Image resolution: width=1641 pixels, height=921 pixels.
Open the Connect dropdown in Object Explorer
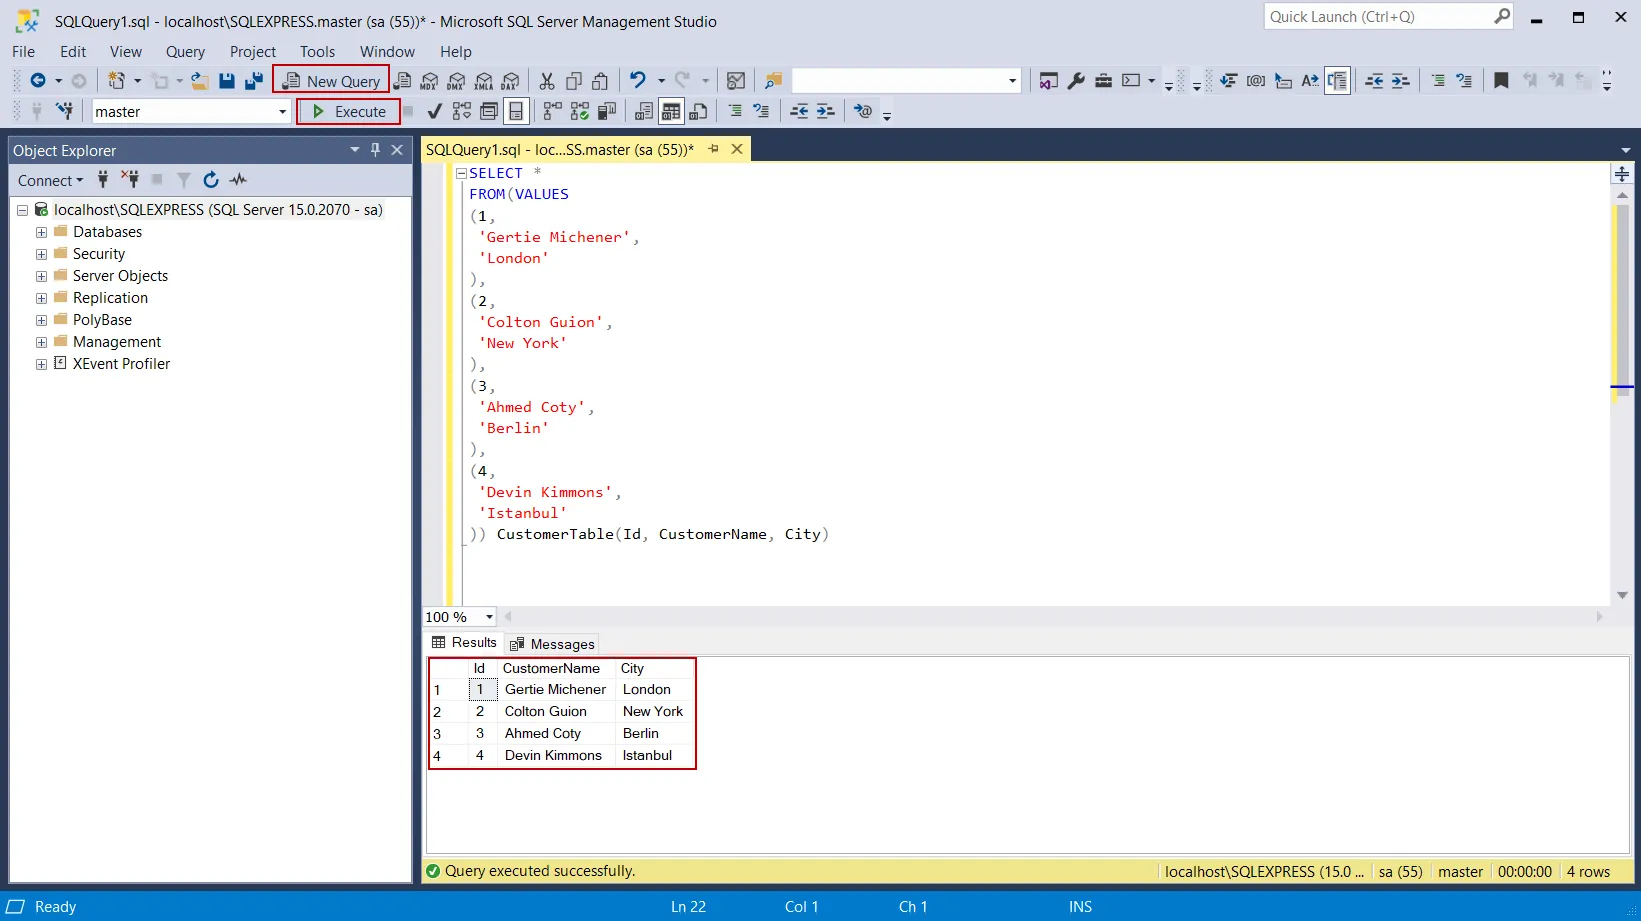(50, 180)
